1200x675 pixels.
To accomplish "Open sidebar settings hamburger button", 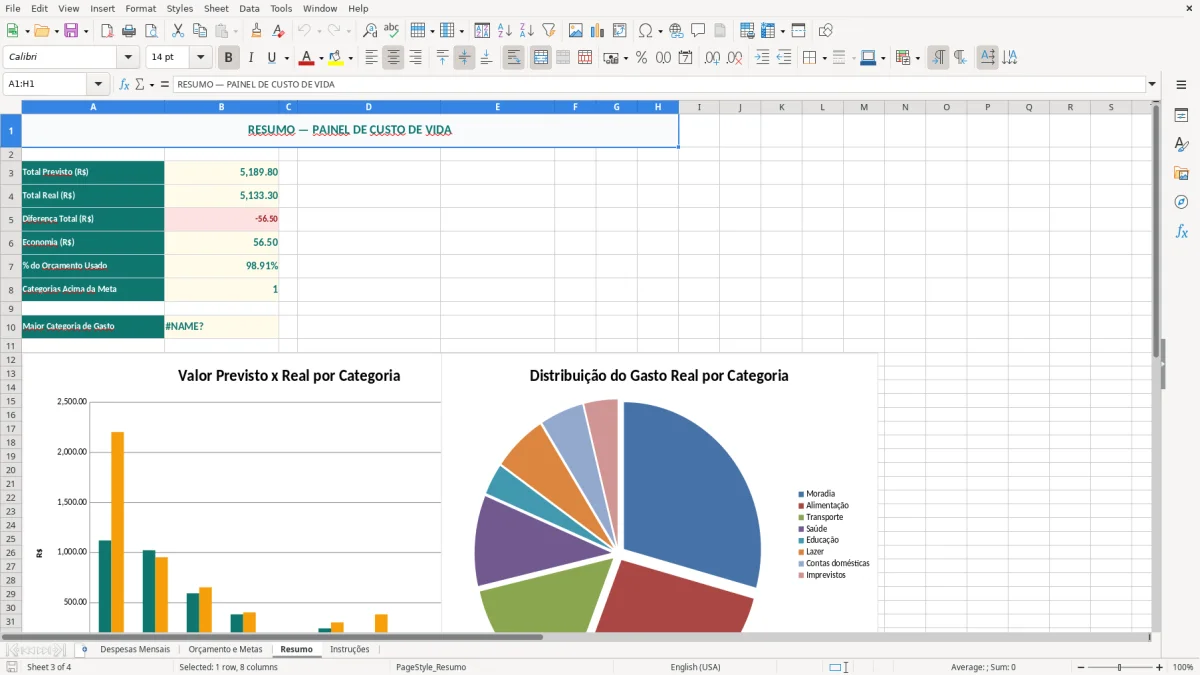I will [1181, 84].
